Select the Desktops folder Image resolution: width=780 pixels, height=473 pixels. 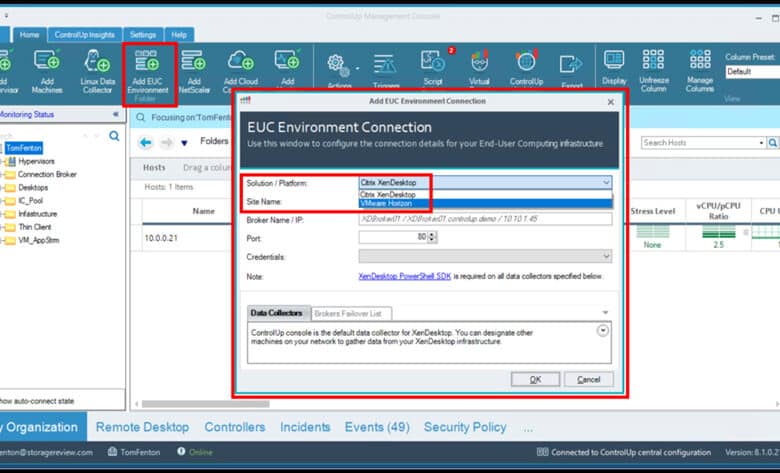(33, 188)
